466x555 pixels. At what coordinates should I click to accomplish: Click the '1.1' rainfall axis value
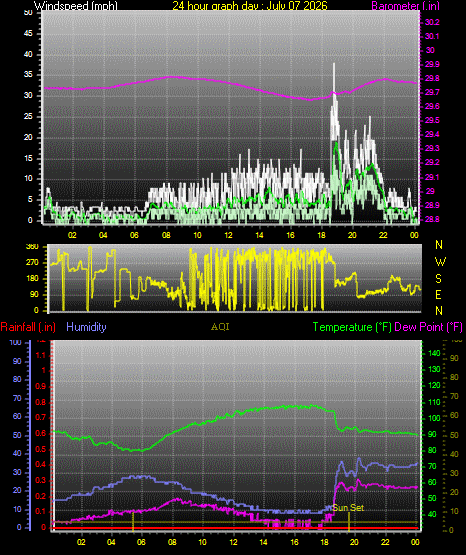[x=41, y=355]
